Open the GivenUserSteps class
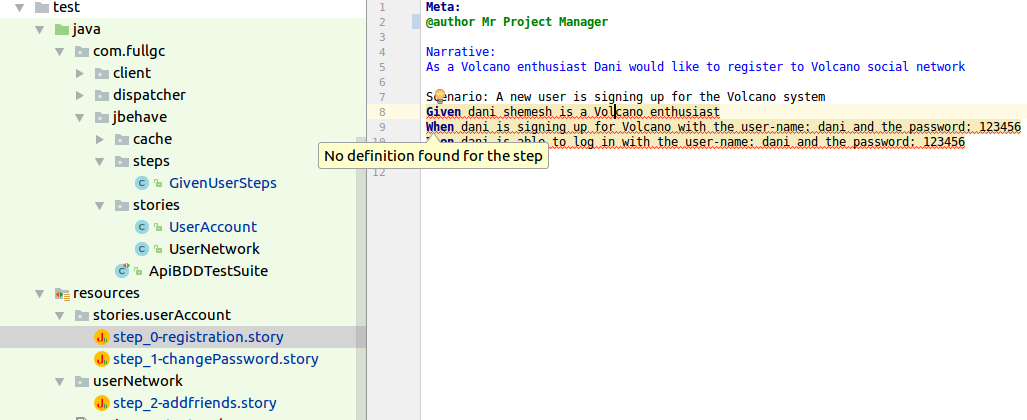The image size is (1027, 420). 222,183
